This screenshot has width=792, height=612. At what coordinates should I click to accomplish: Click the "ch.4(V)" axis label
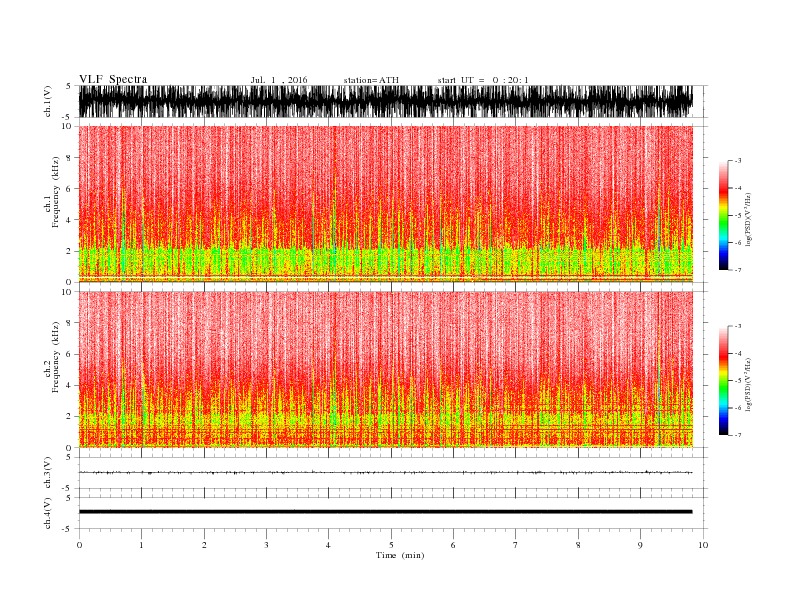[x=48, y=513]
